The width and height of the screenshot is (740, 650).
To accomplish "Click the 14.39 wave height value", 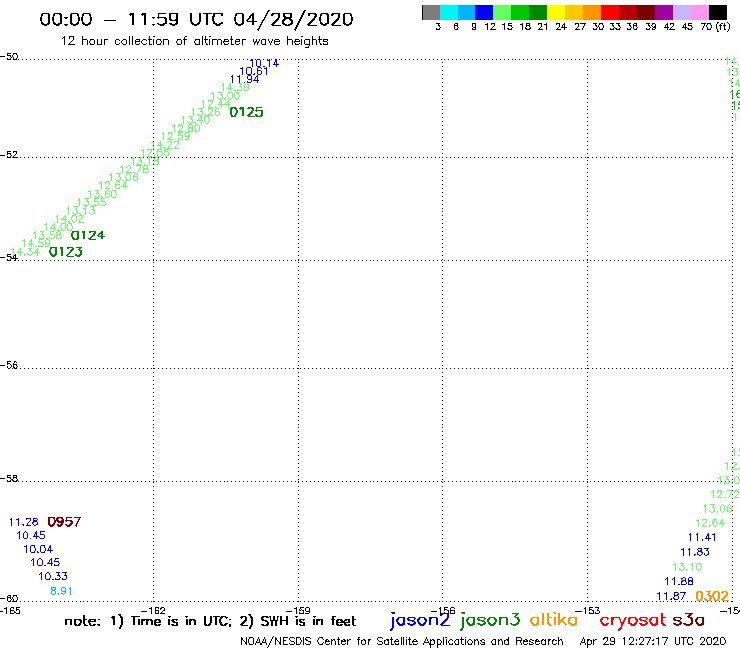I will coord(235,87).
